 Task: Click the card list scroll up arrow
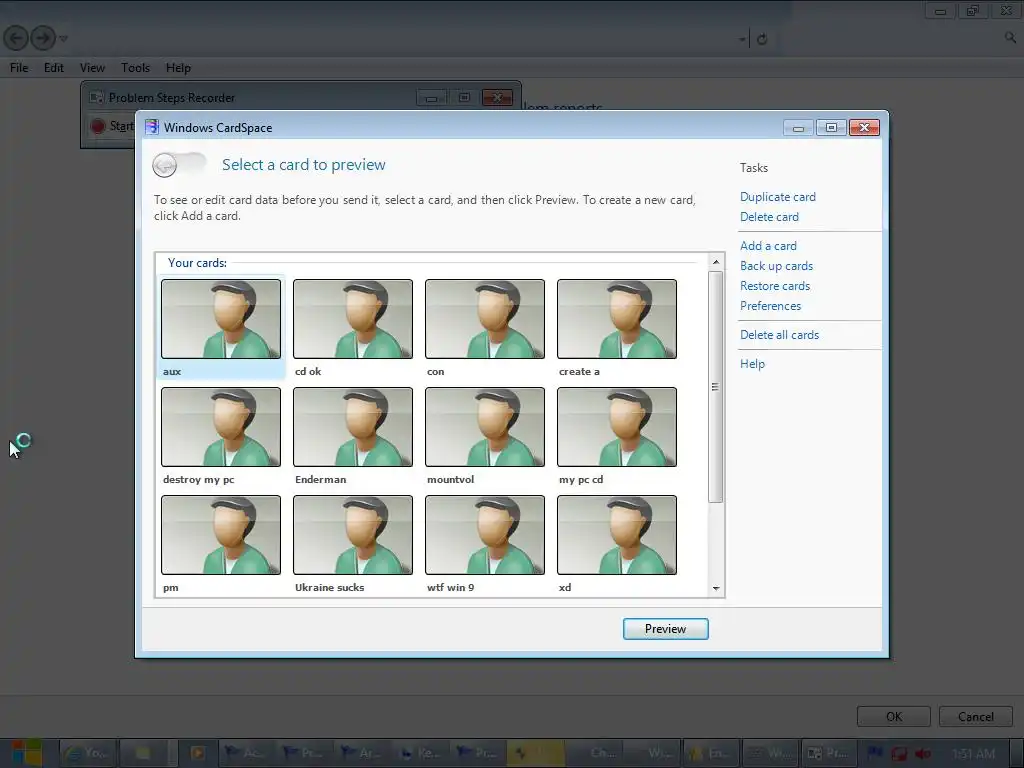click(716, 262)
